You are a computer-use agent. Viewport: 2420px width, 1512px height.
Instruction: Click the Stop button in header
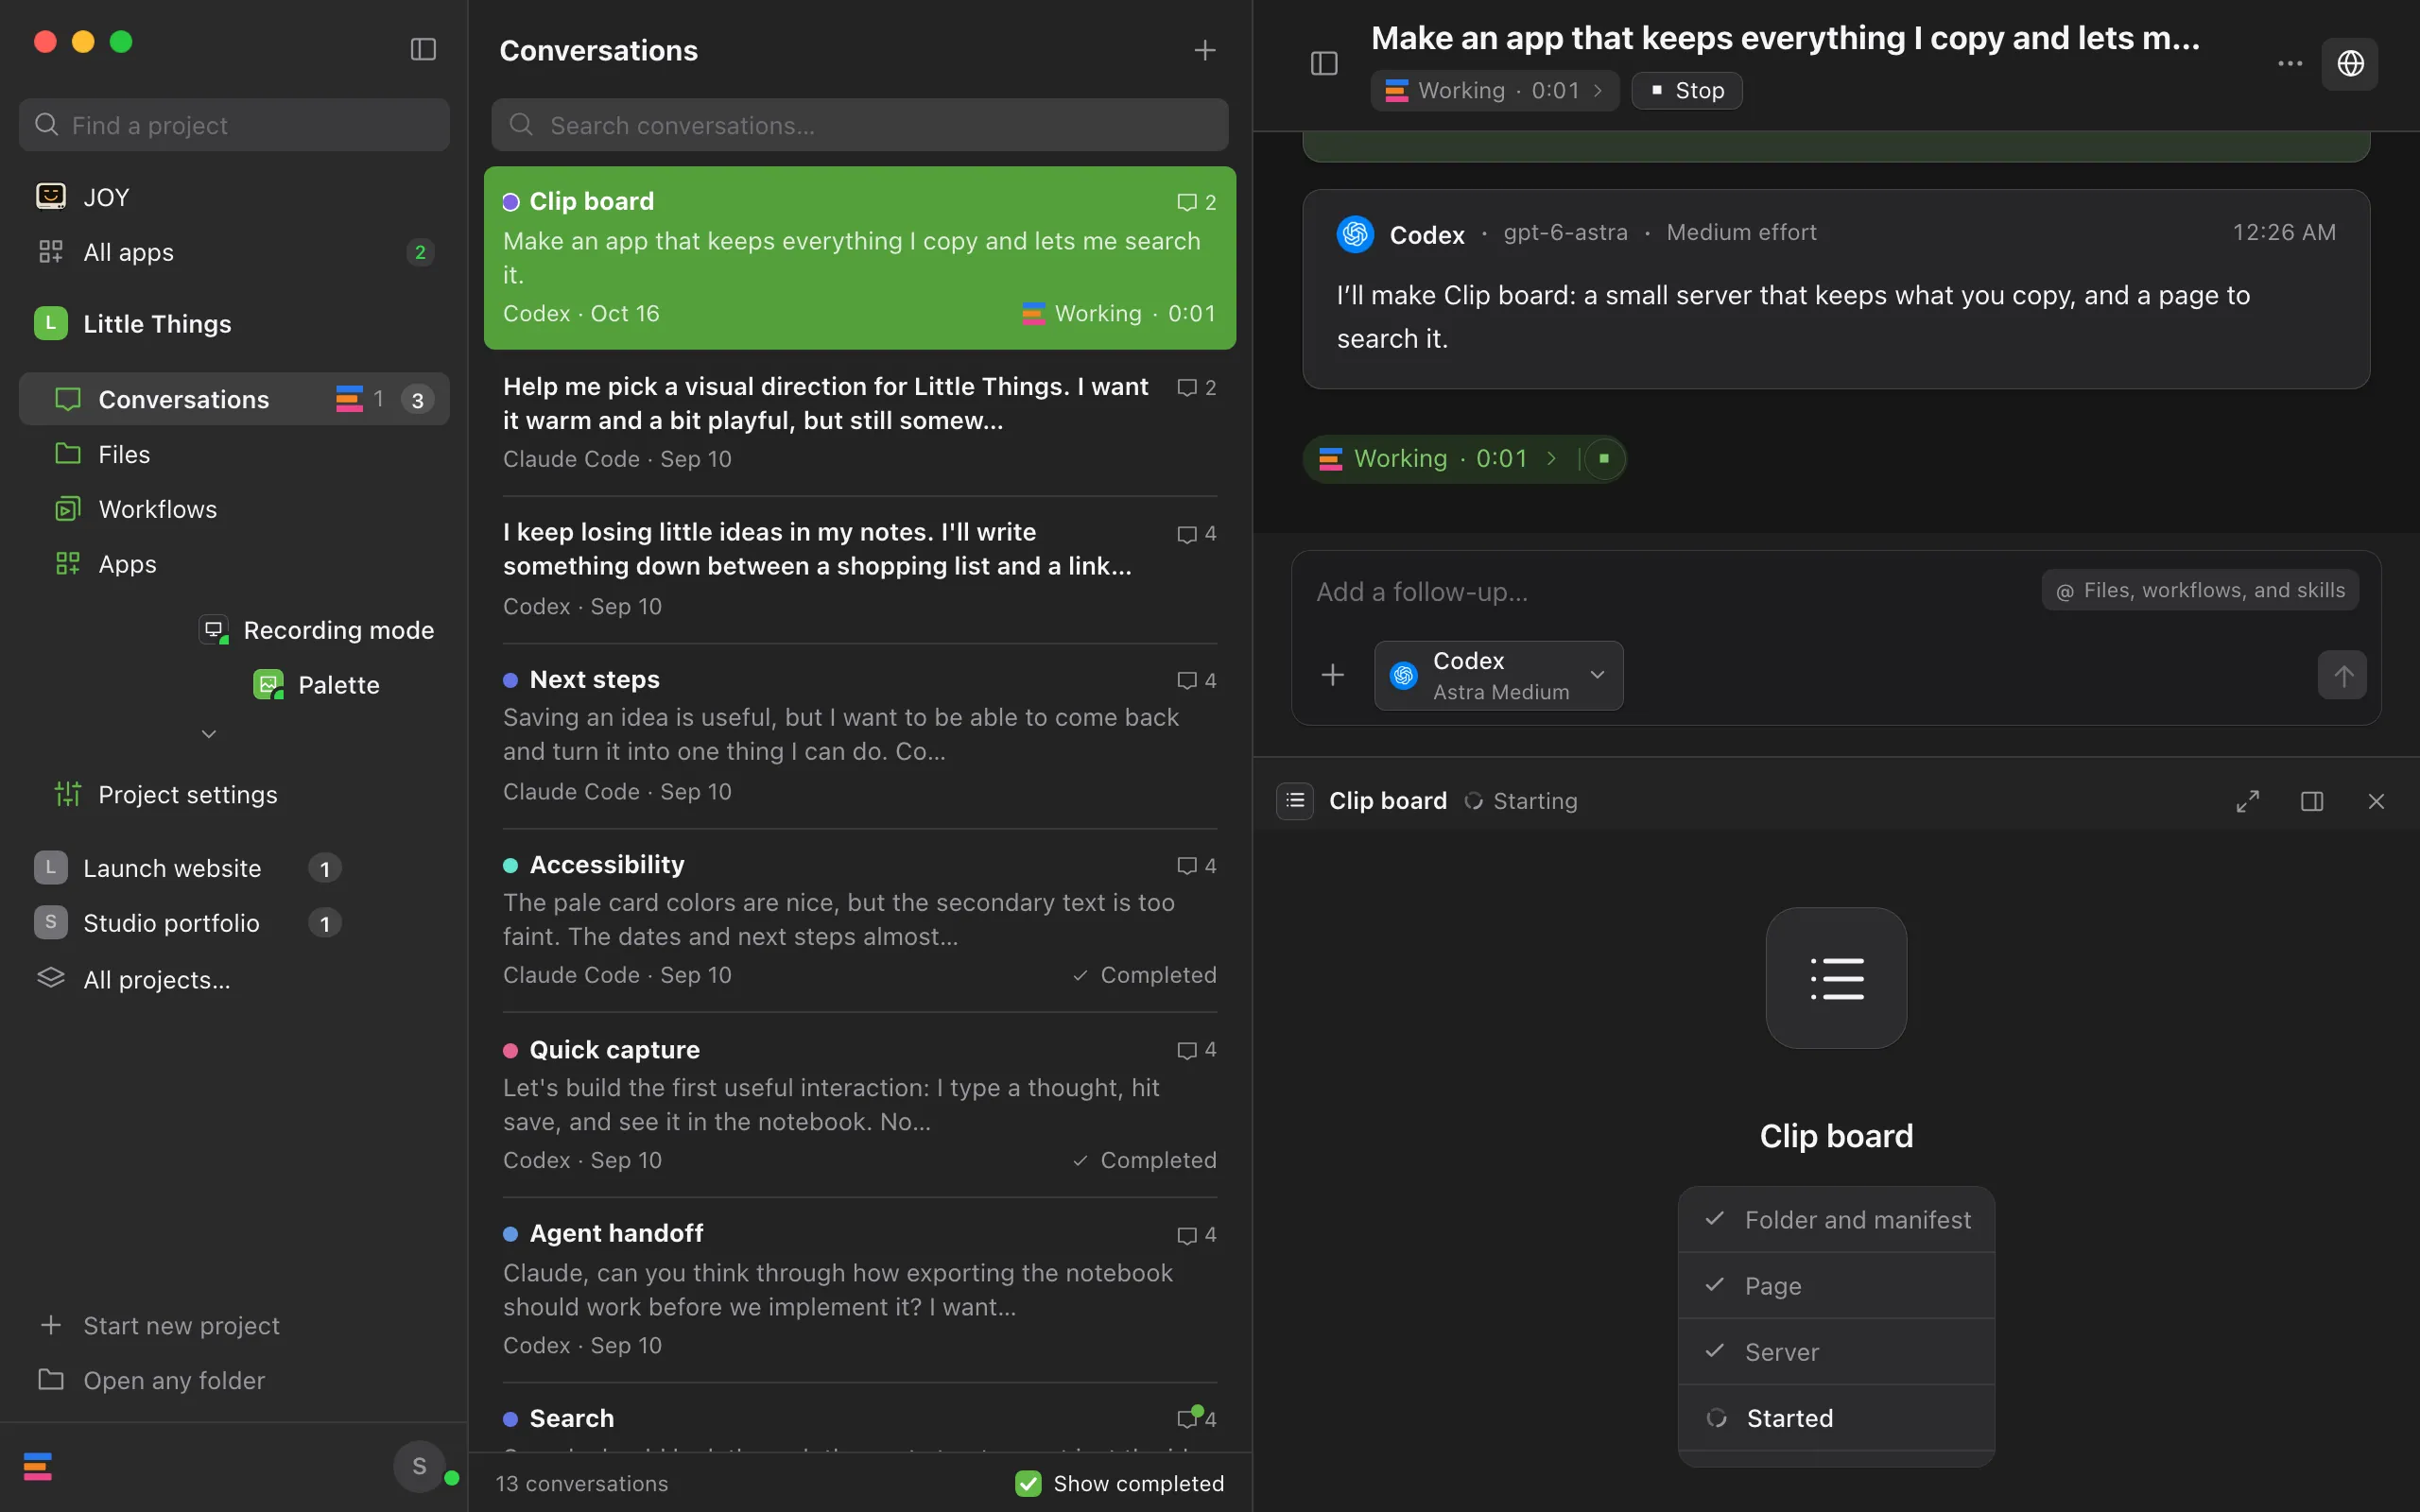[1687, 91]
